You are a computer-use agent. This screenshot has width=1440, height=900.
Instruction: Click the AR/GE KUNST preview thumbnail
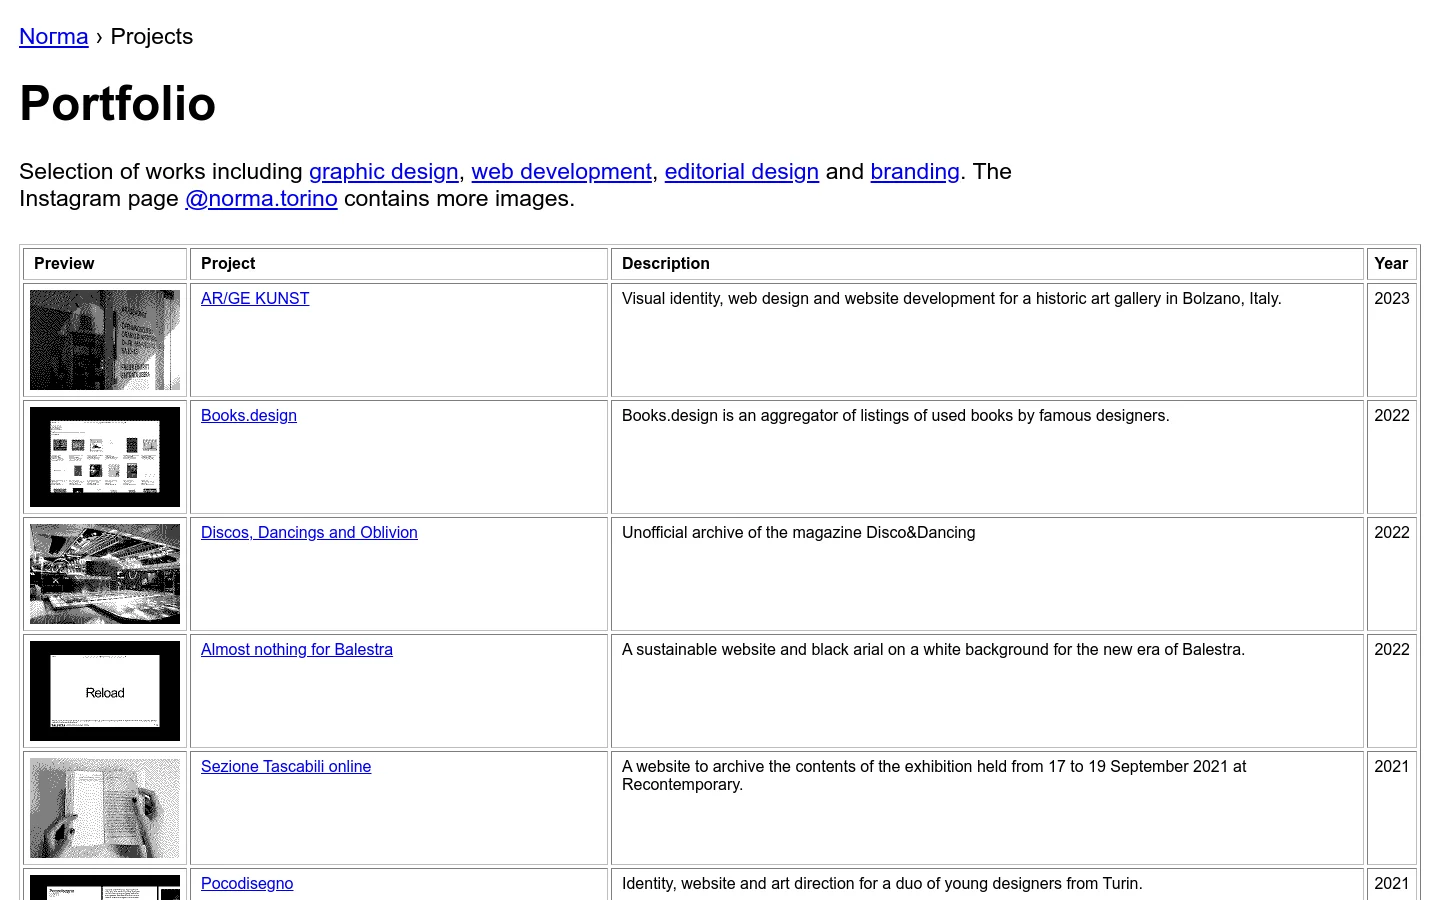click(x=105, y=340)
